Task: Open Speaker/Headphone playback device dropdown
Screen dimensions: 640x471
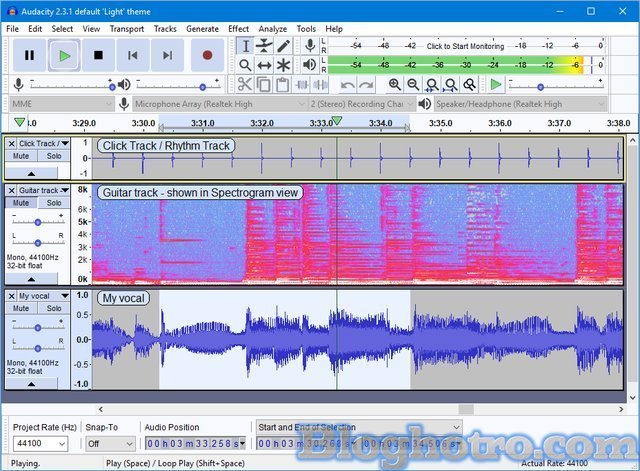Action: [x=520, y=104]
